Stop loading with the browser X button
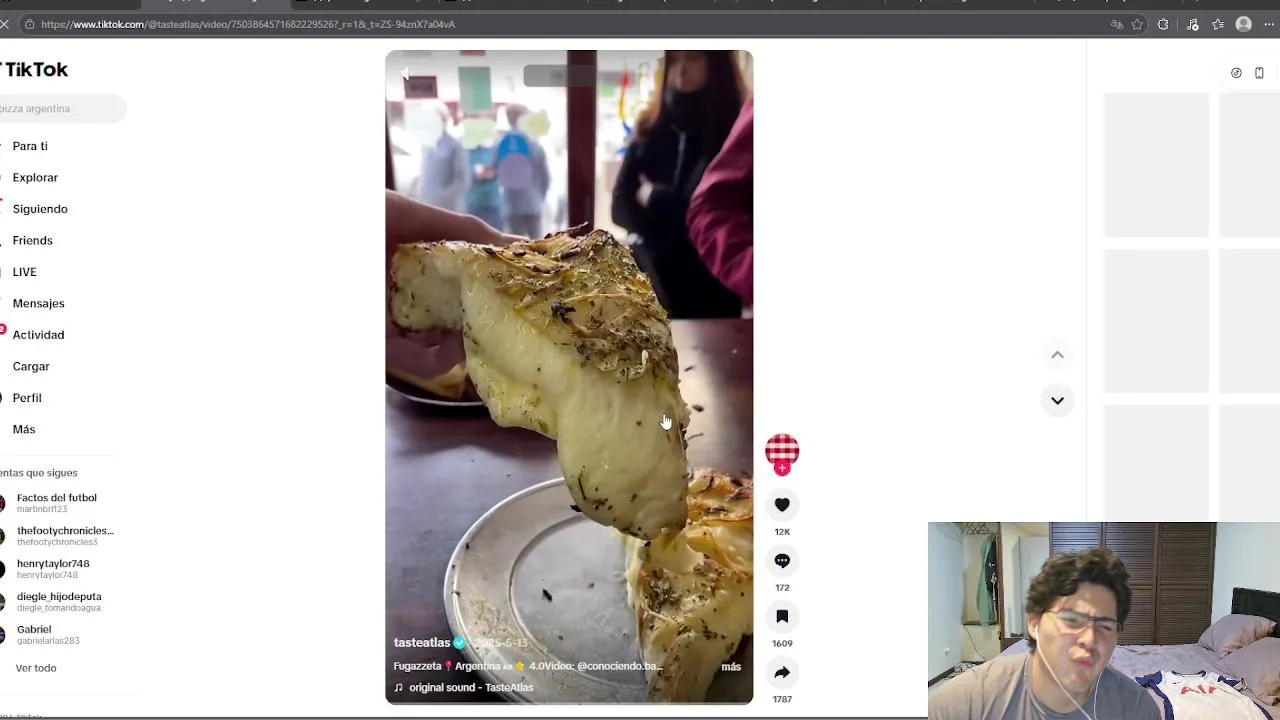The width and height of the screenshot is (1280, 720). [5, 24]
